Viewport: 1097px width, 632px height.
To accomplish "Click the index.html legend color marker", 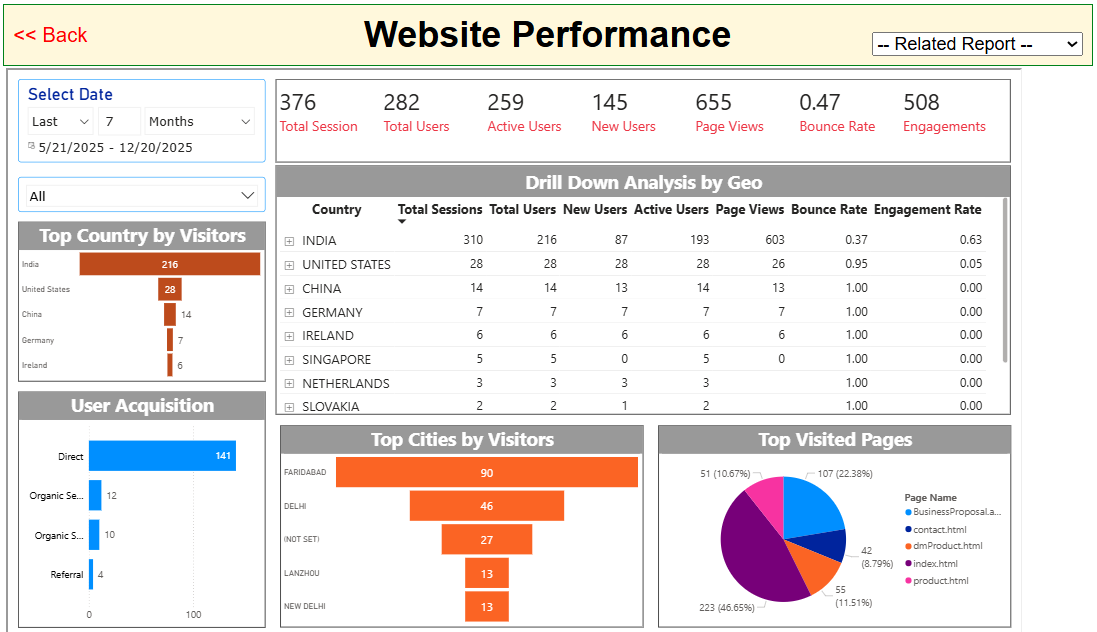I will pos(908,563).
